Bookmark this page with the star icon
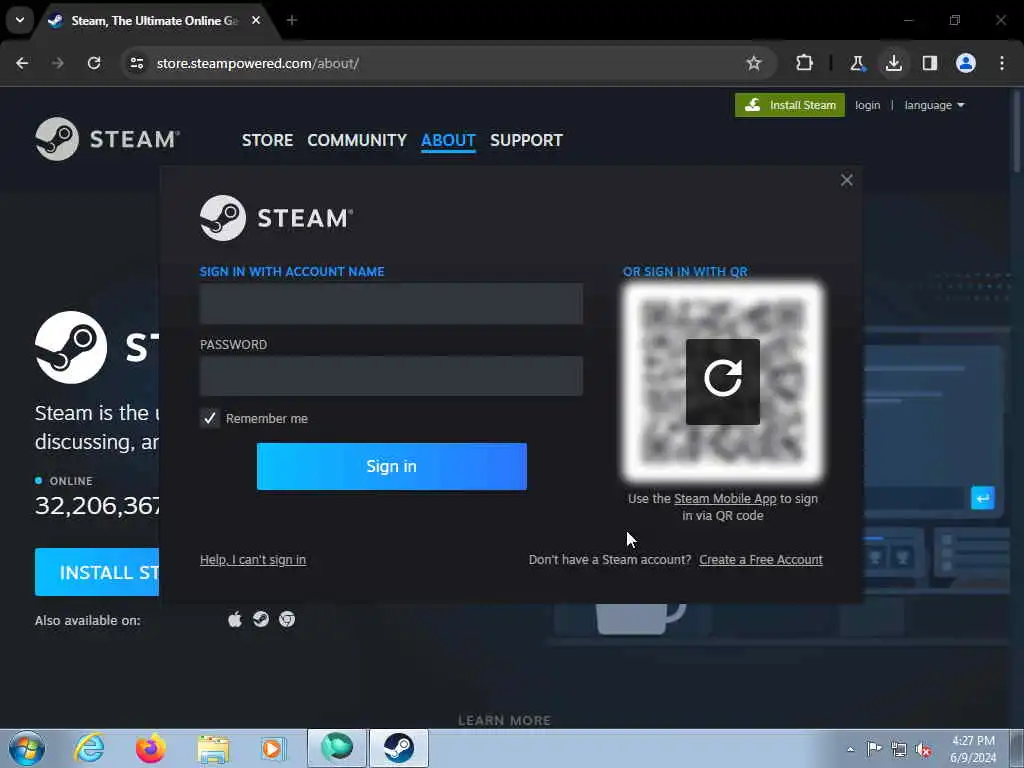Screen dimensions: 1024x768 pos(754,63)
